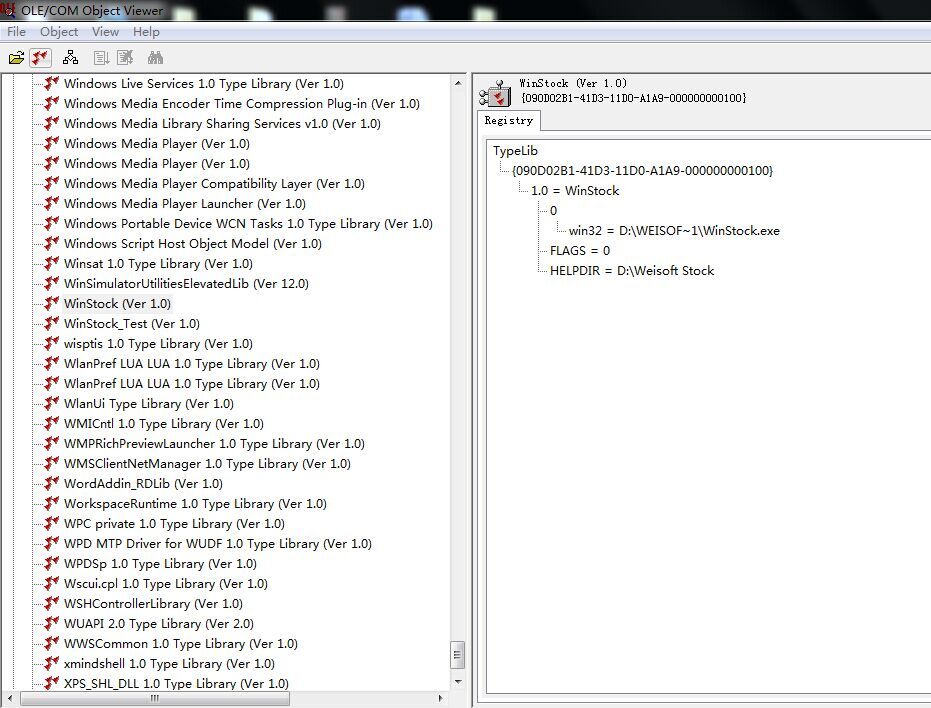Select xmindshell 1.0 Type Library entry
Viewport: 931px width, 708px height.
169,663
